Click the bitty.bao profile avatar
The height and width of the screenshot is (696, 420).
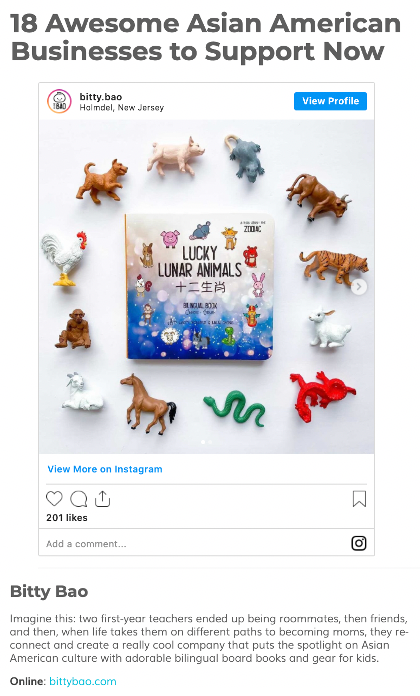[59, 101]
